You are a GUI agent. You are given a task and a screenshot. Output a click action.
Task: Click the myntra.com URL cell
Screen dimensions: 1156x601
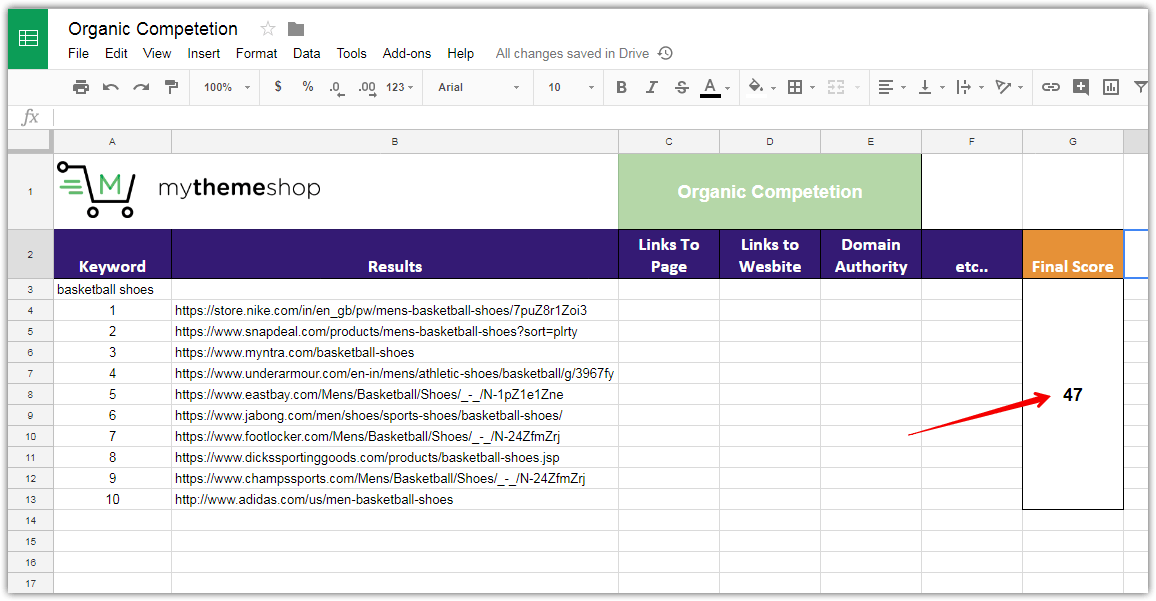[x=394, y=352]
